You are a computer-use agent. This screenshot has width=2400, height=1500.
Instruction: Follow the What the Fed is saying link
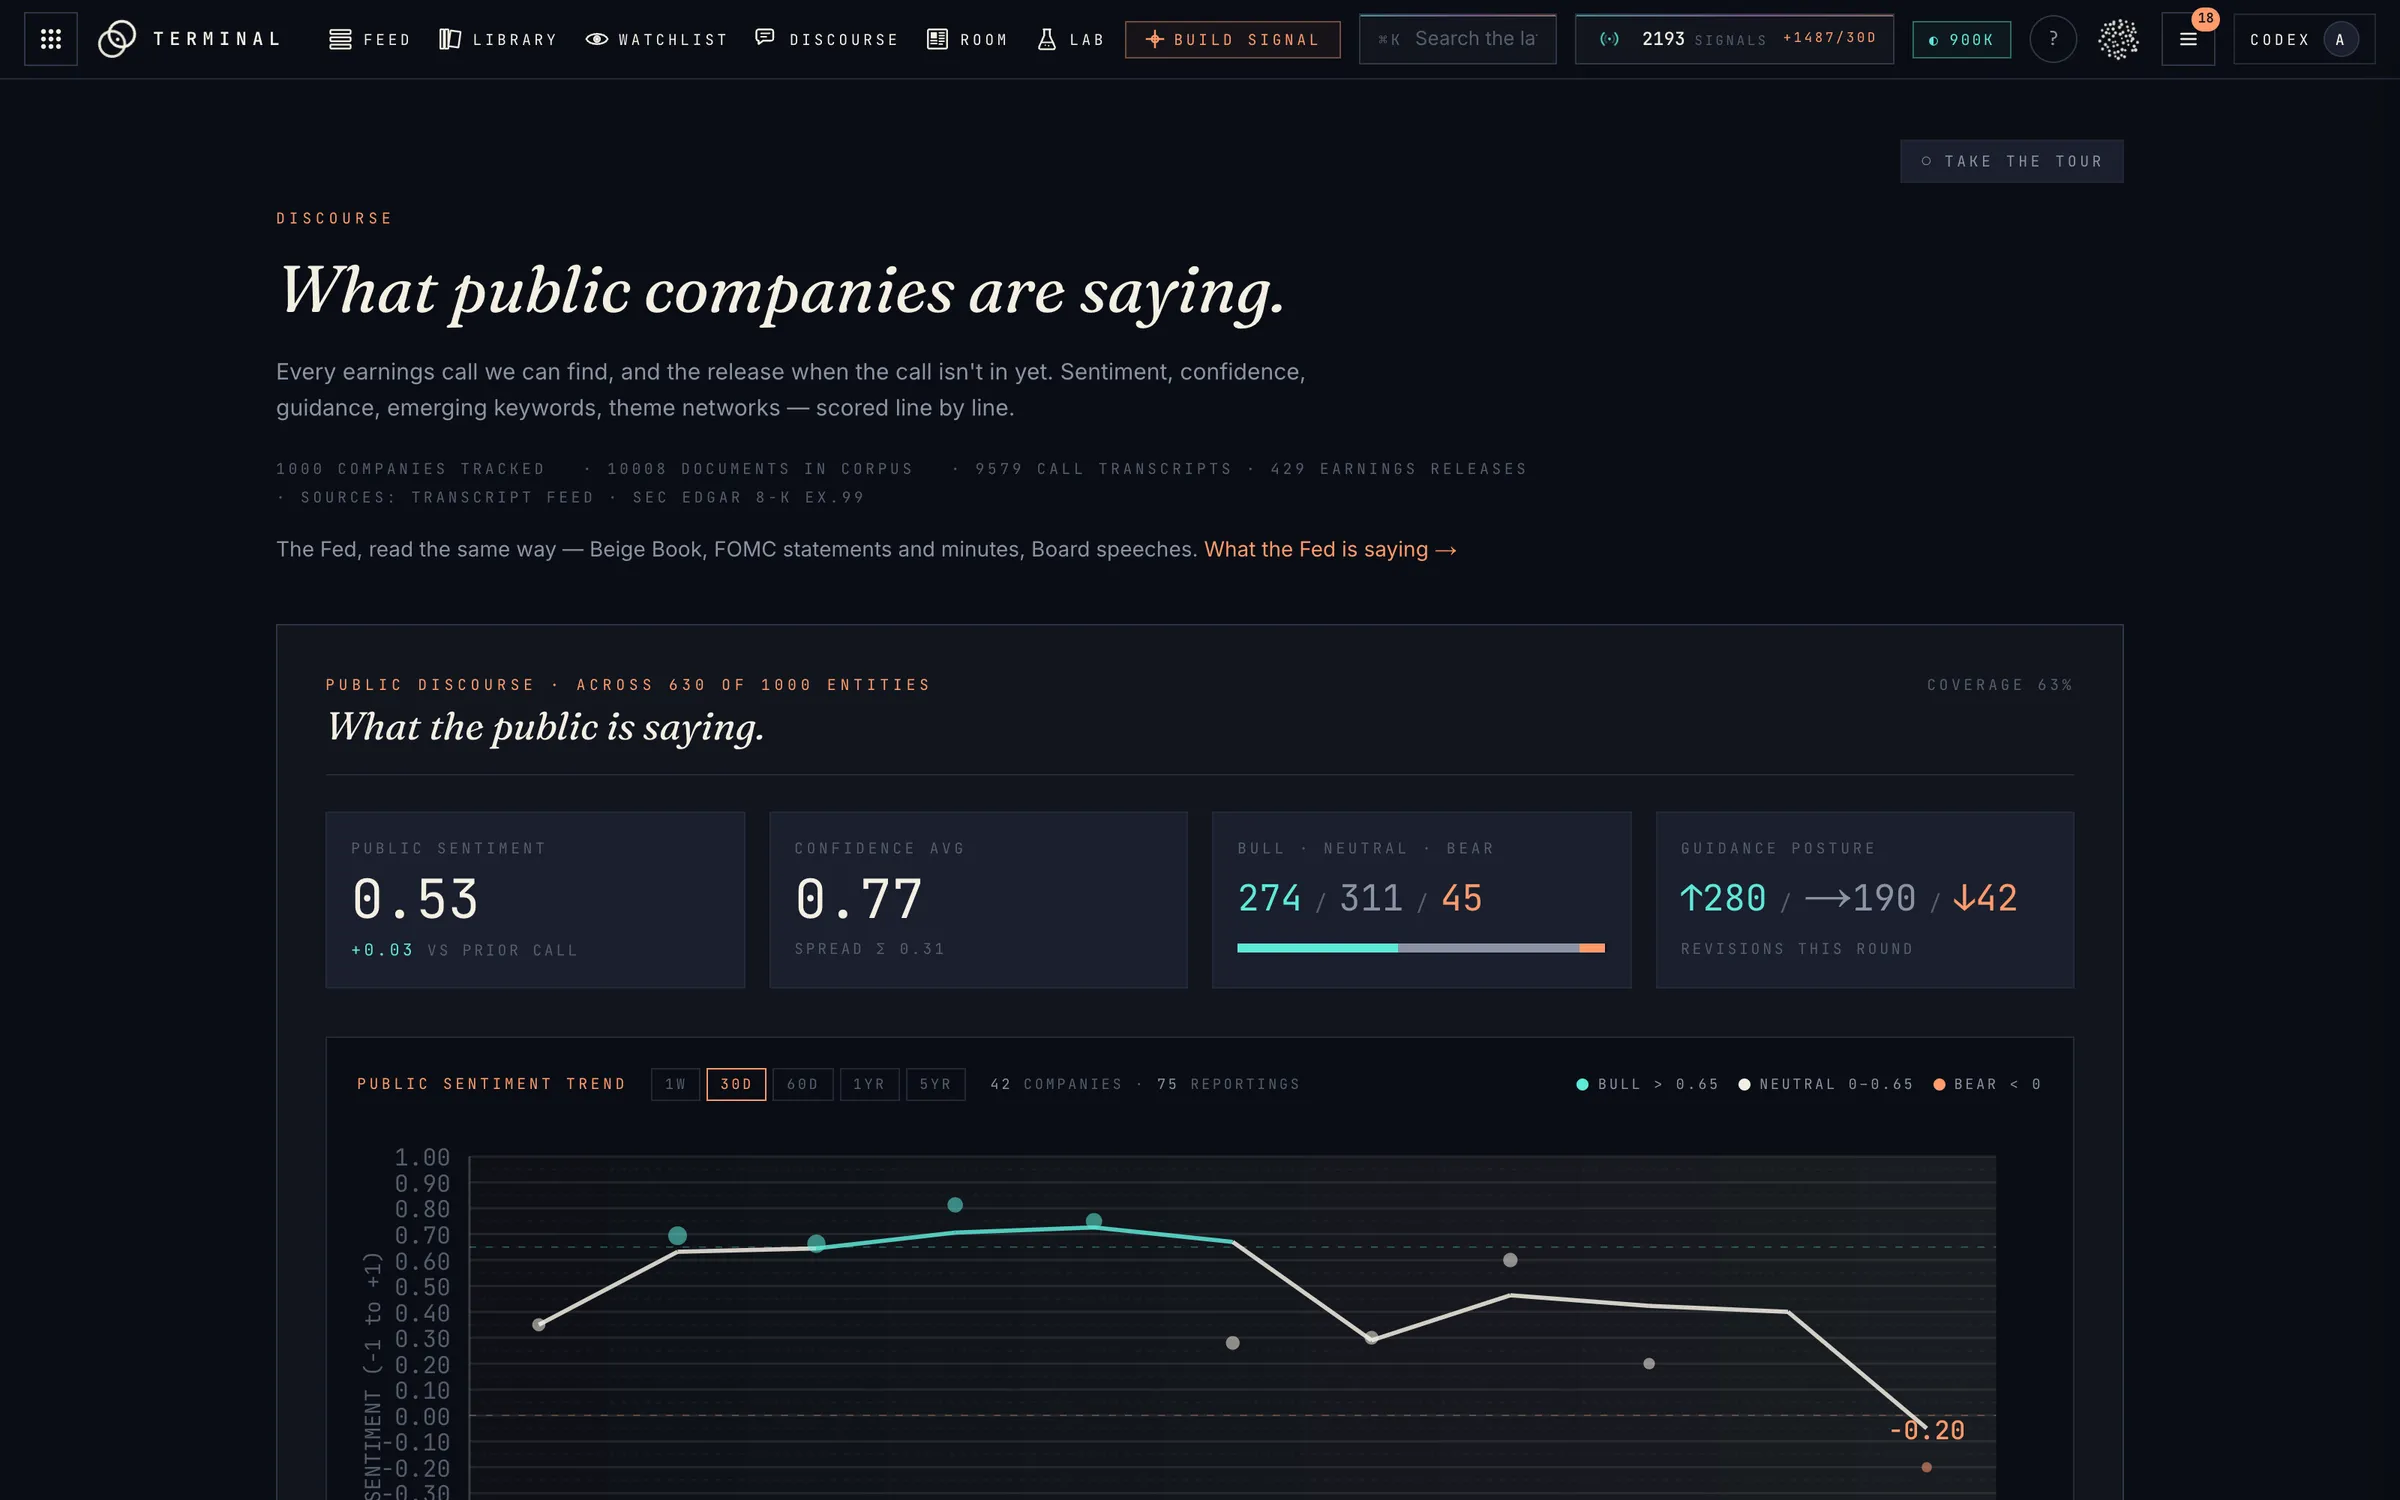[x=1330, y=549]
